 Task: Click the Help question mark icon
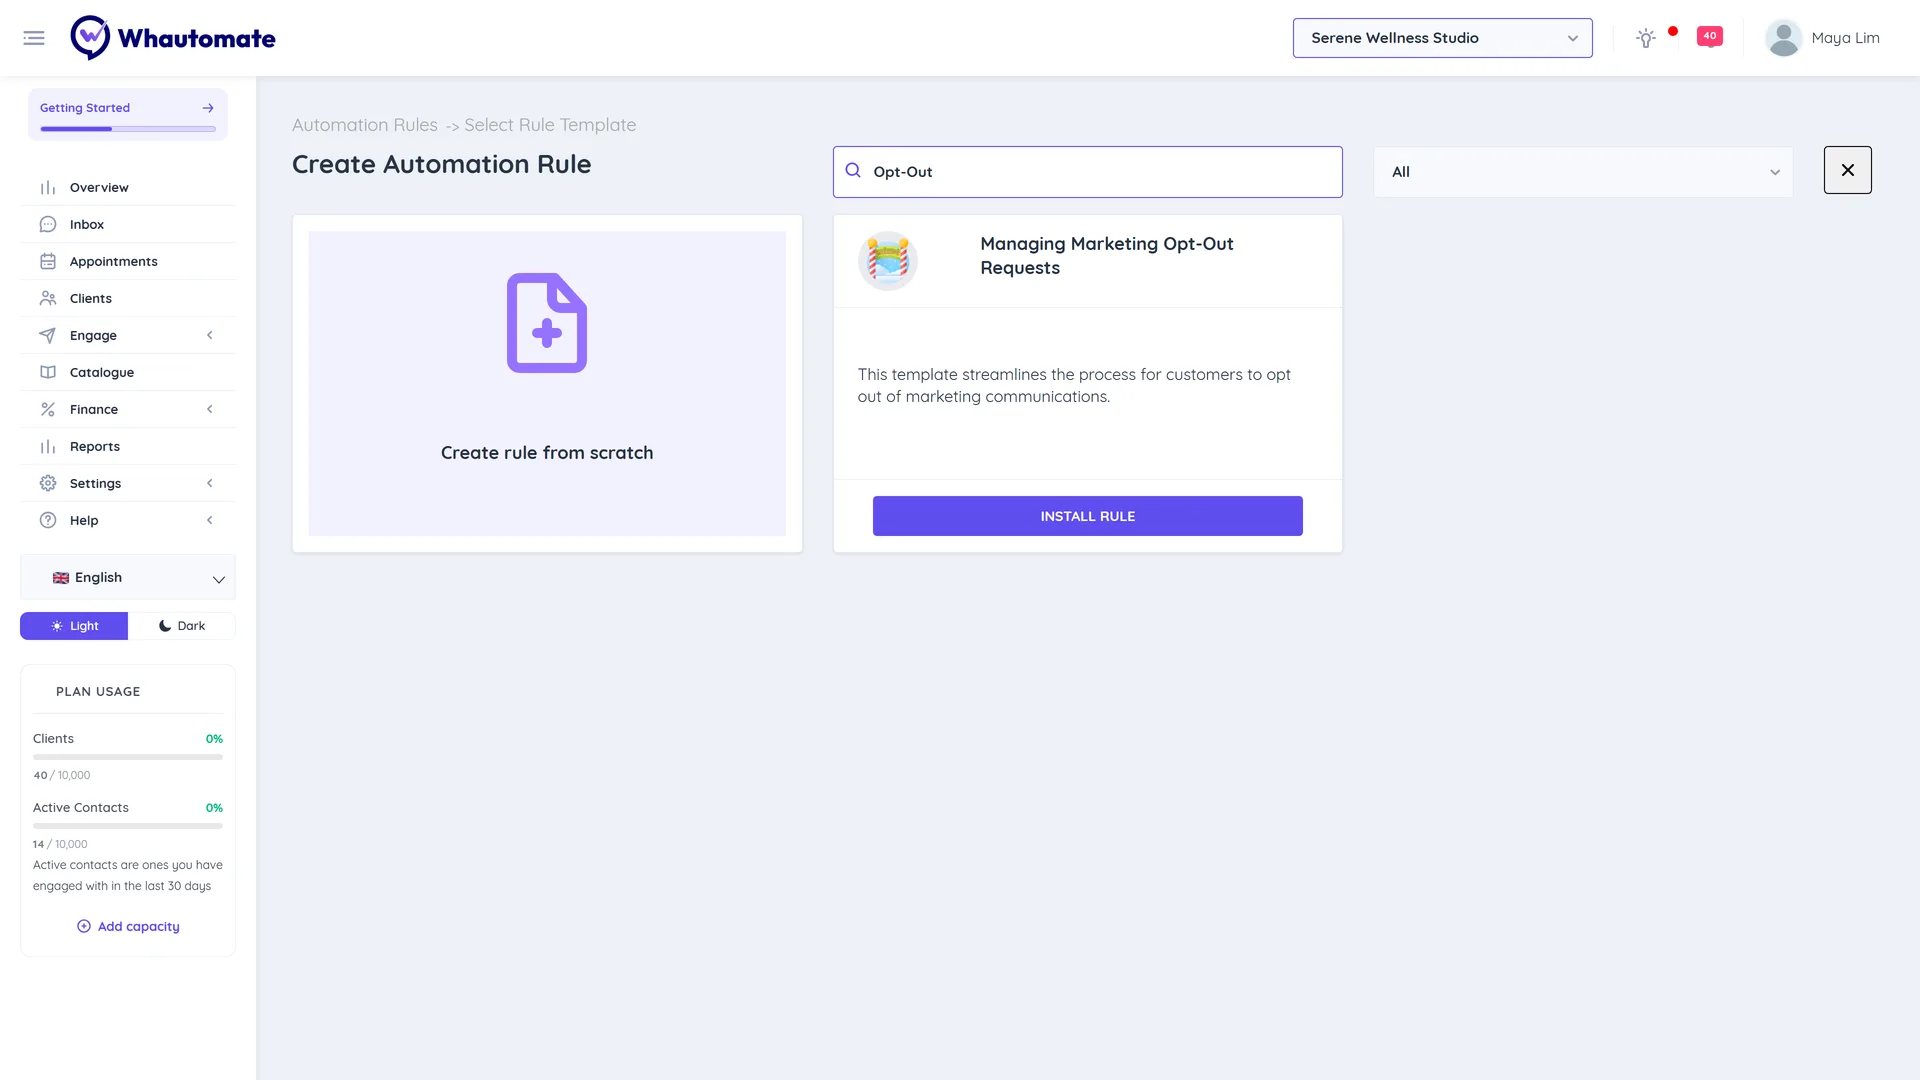48,520
